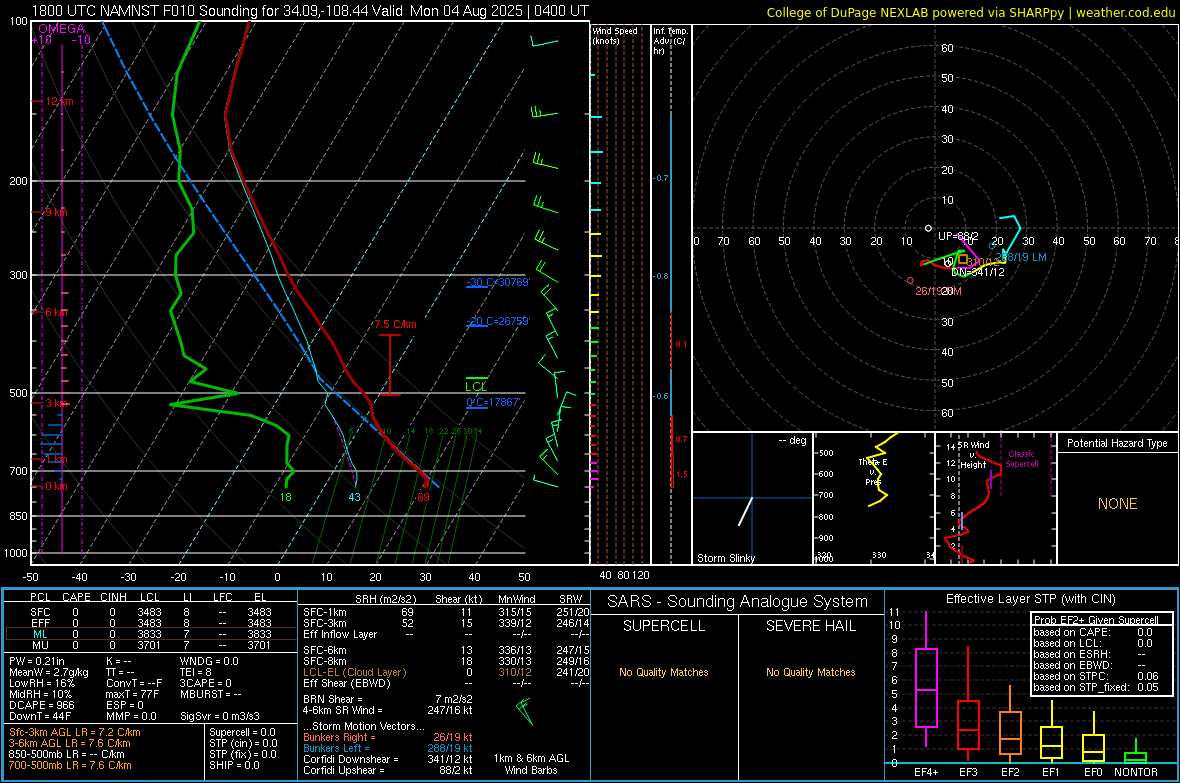Screen dimensions: 1180x783
Task: Click the DN=341/12 label on the hodograph
Action: click(978, 272)
